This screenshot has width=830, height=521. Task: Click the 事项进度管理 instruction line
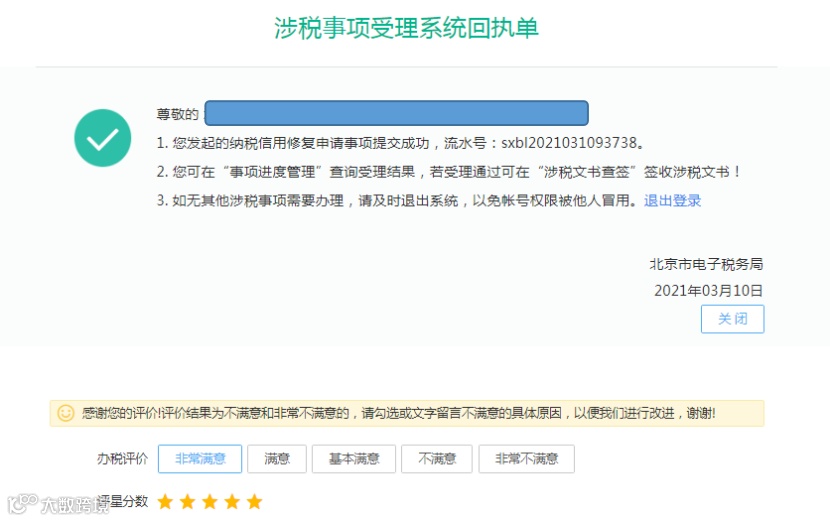(x=448, y=172)
